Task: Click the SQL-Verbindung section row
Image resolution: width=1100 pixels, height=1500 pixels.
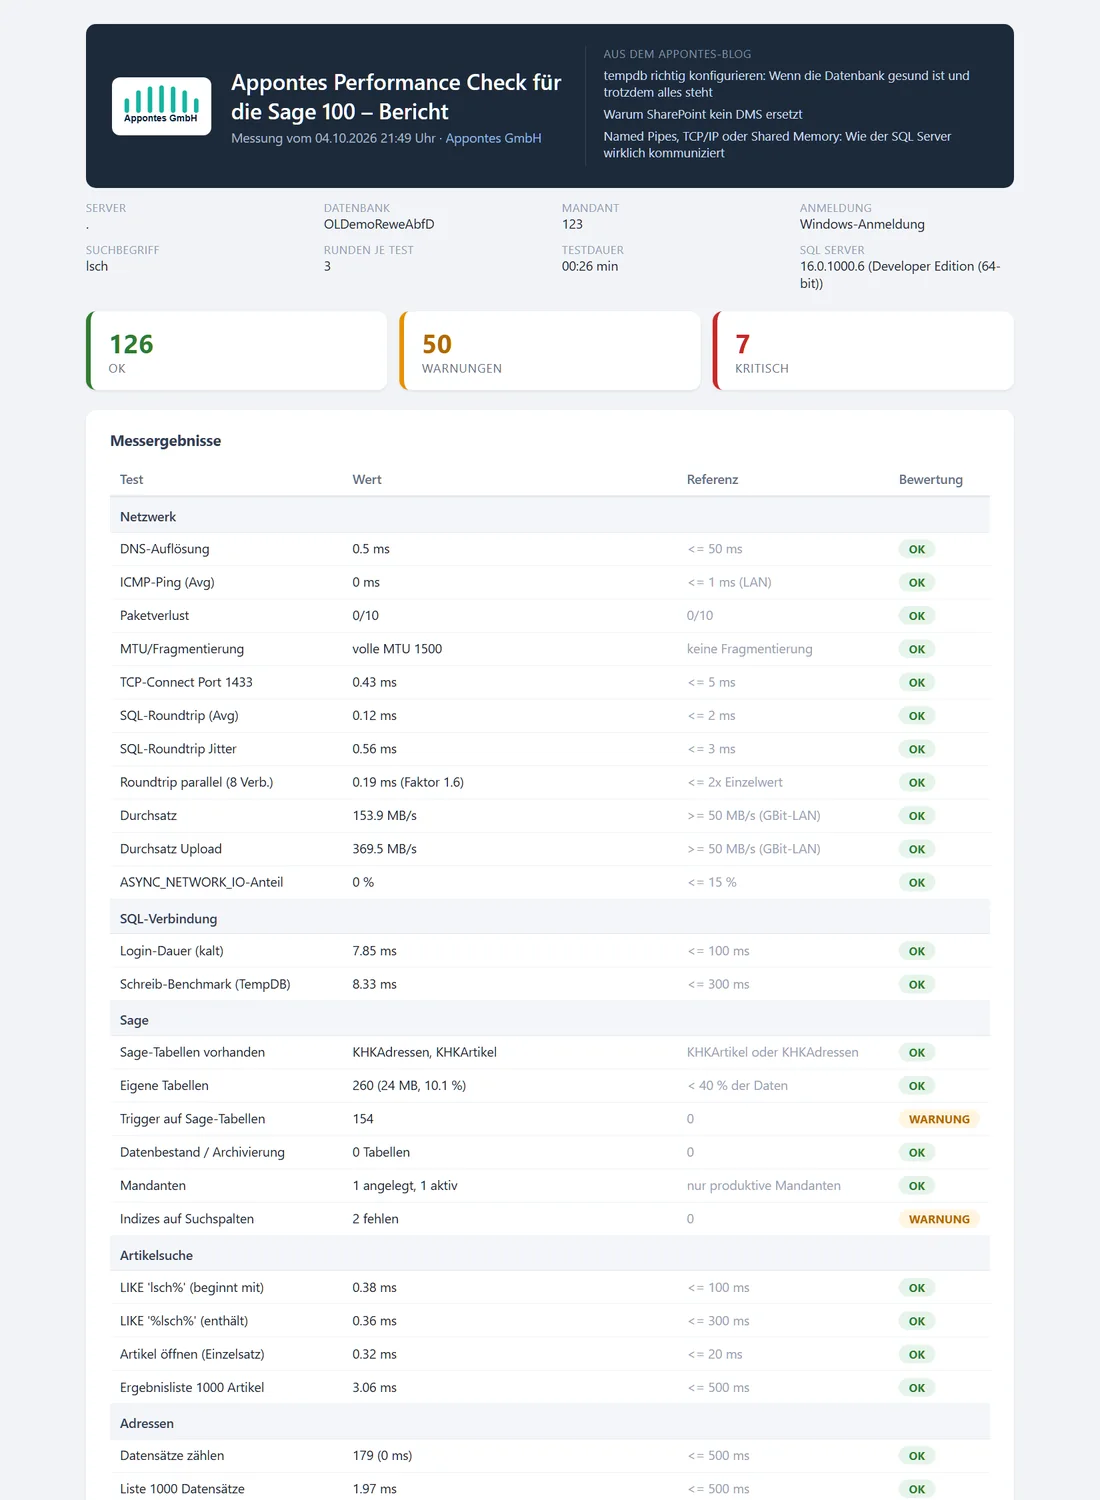Action: (x=550, y=918)
